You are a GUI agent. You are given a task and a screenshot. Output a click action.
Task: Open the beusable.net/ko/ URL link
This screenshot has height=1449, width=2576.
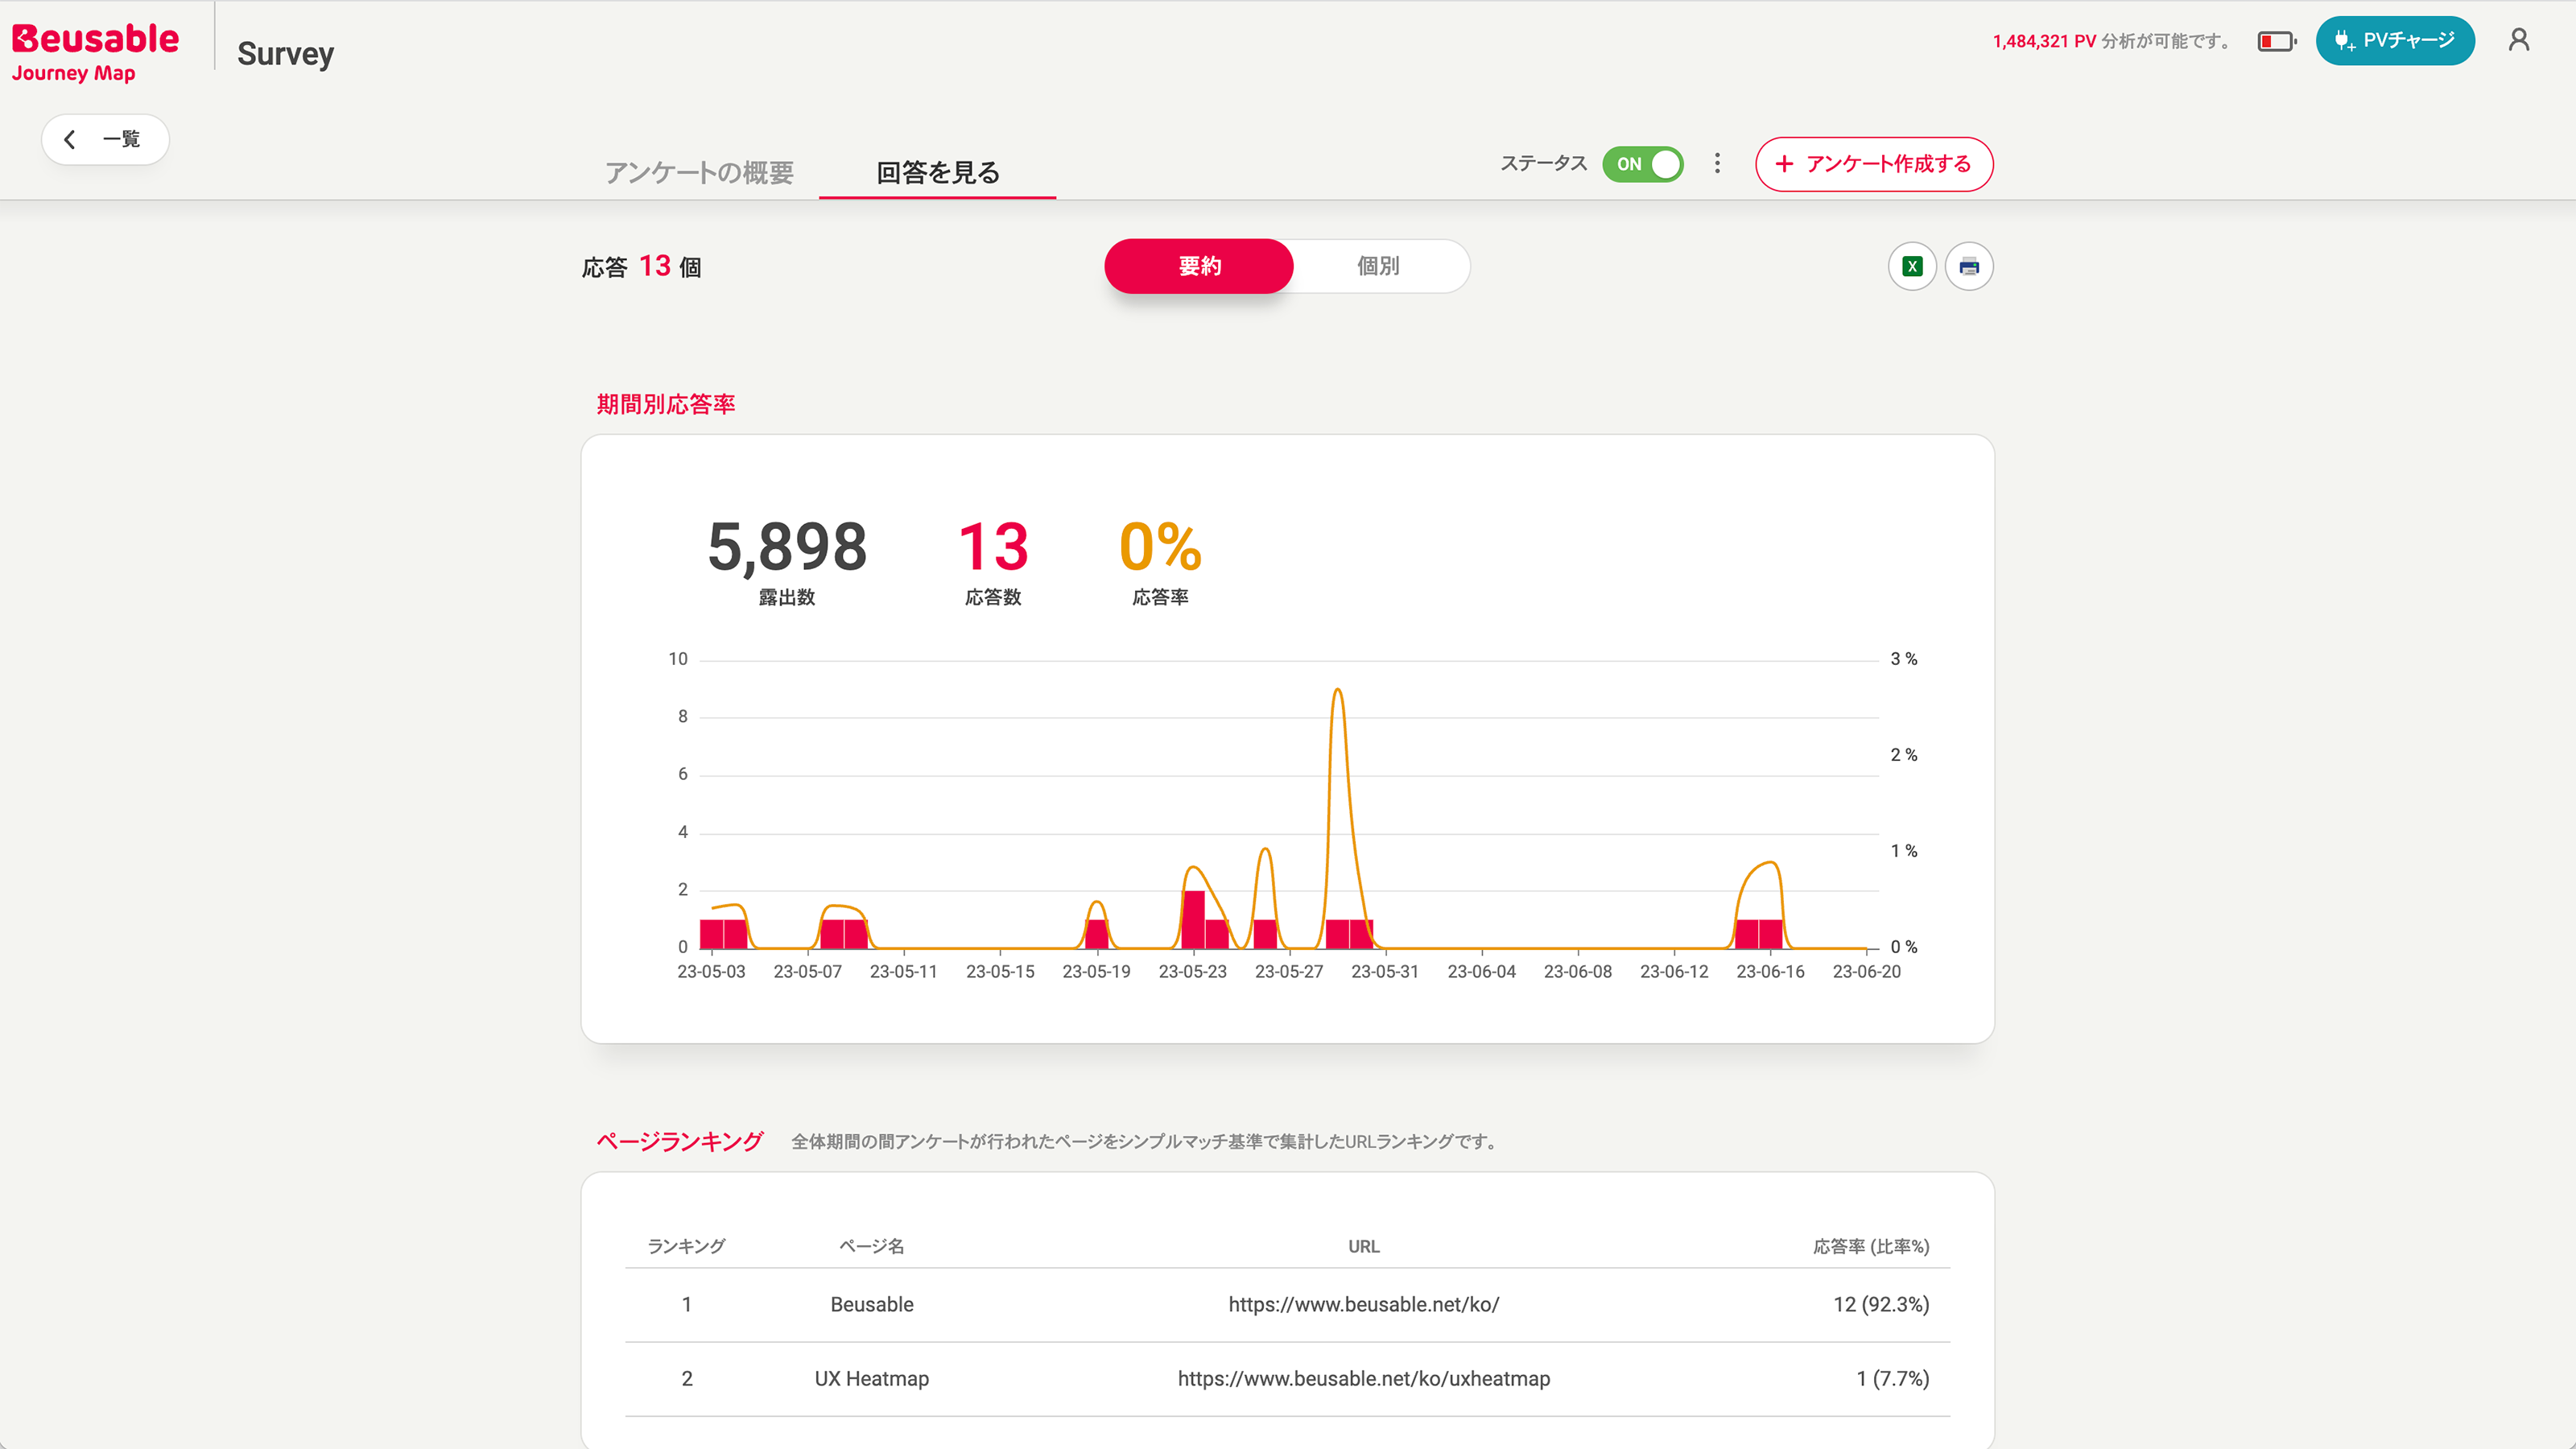[x=1363, y=1304]
